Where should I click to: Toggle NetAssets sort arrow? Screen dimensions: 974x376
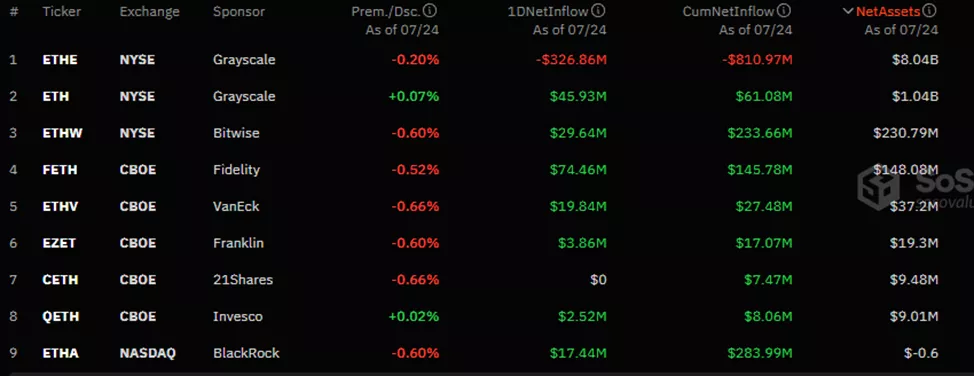tap(848, 11)
